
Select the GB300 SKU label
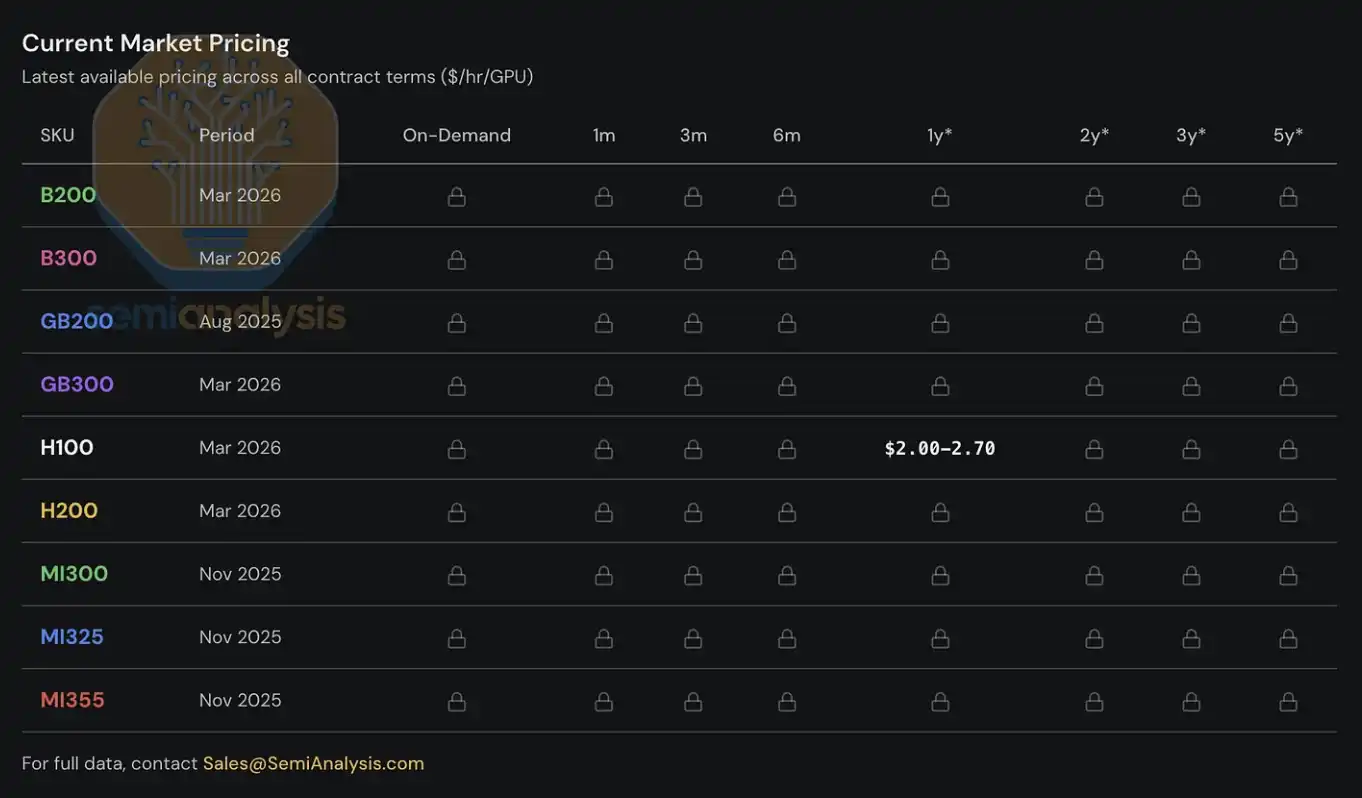(x=77, y=384)
